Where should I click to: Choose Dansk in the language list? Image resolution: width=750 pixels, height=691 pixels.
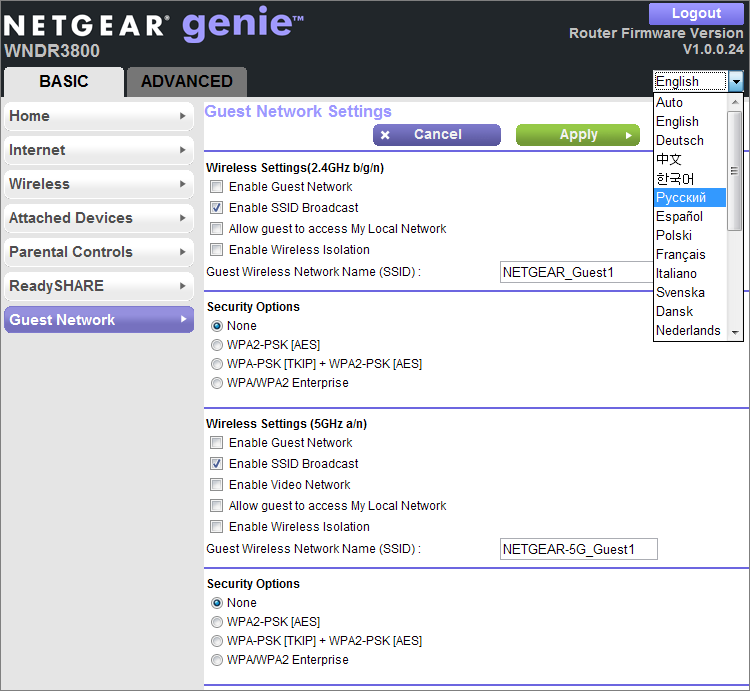(x=690, y=311)
